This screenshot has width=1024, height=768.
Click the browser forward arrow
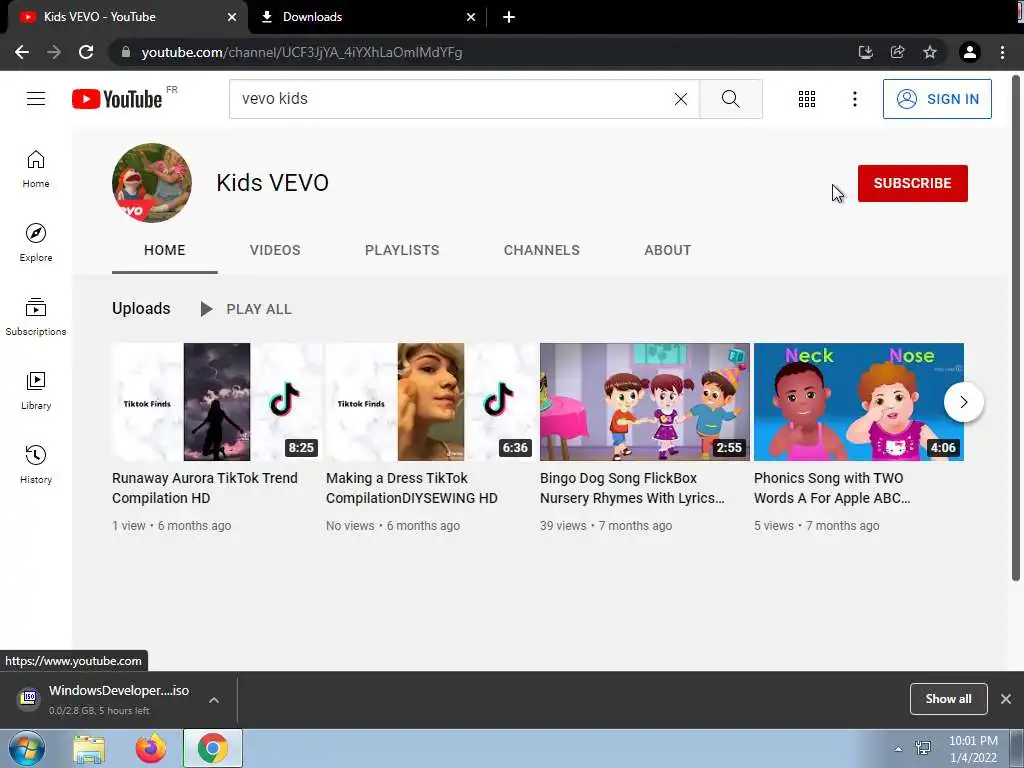tap(54, 52)
